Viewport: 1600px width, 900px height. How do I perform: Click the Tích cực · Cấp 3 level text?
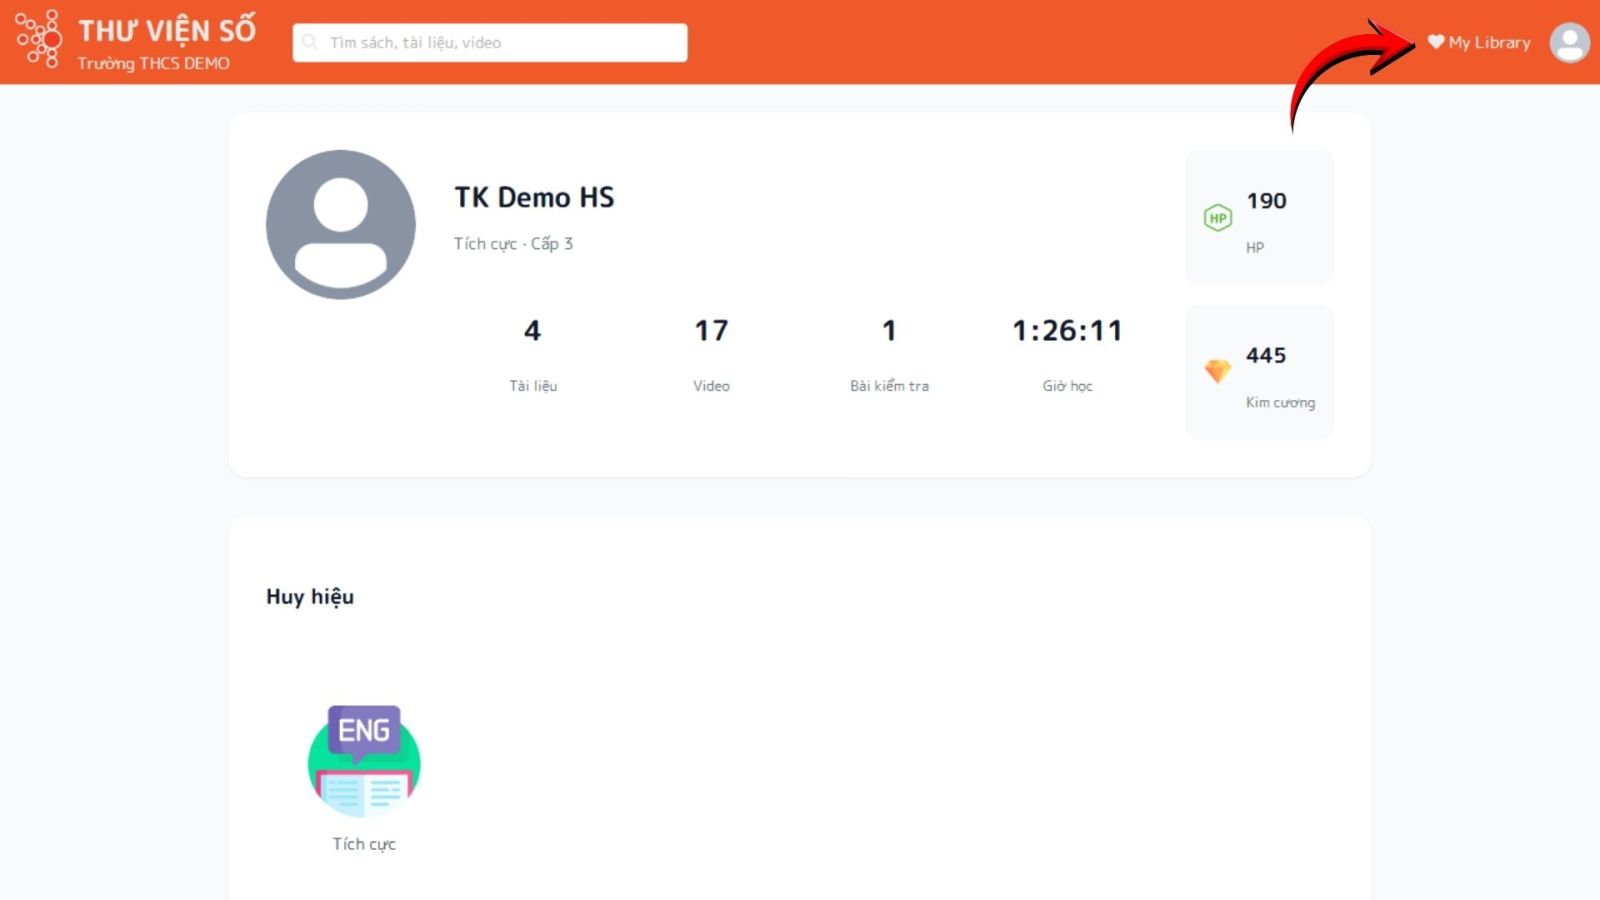point(513,243)
